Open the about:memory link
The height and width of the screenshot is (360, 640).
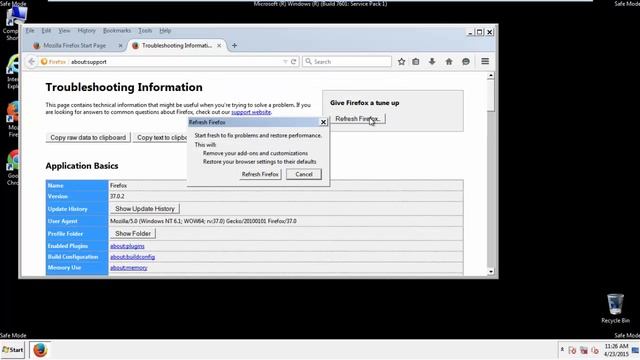(129, 268)
